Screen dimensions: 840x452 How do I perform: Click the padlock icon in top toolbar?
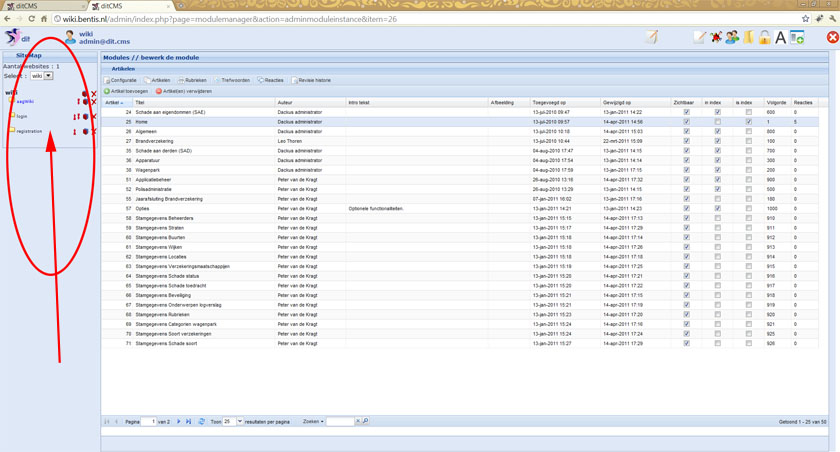click(x=764, y=38)
